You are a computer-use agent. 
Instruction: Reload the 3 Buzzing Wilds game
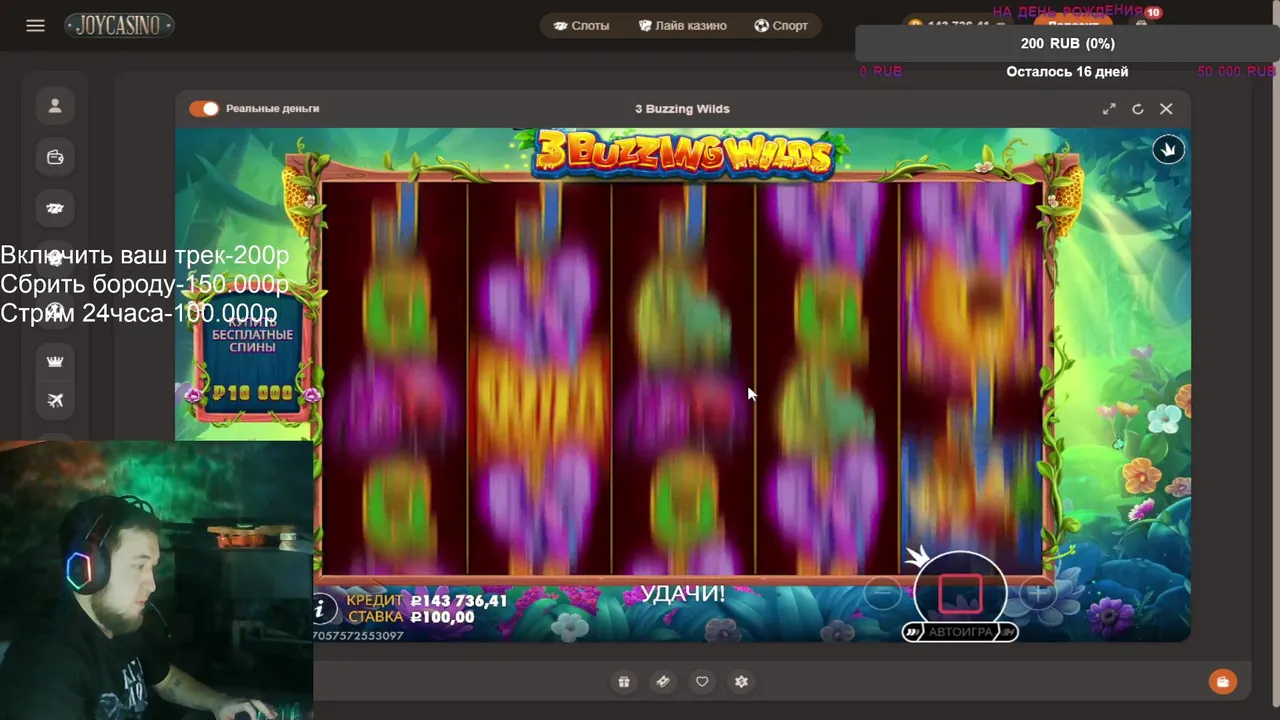pos(1137,109)
